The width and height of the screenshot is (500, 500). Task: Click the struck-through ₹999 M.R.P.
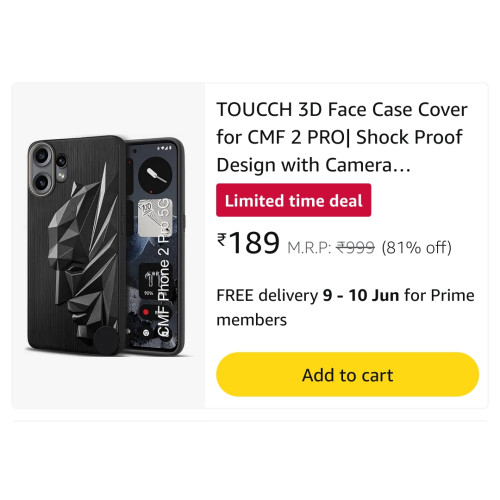coord(355,248)
